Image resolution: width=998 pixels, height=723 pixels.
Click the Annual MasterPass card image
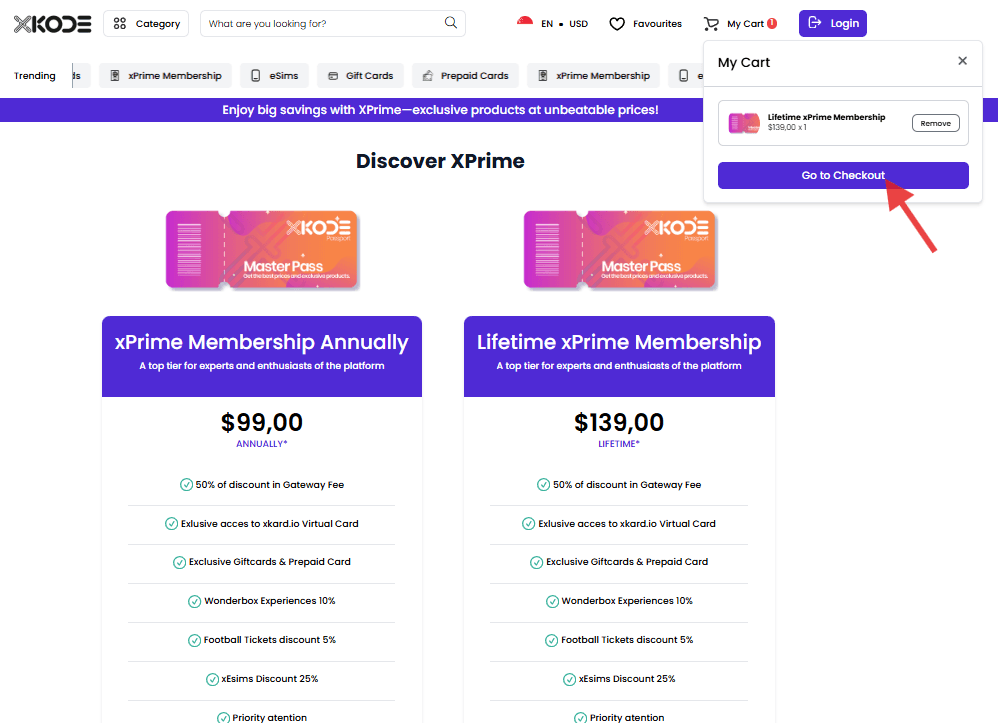click(262, 249)
